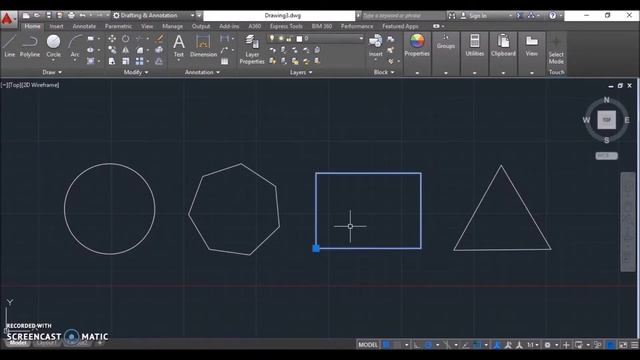Switch to the Annotate tab
The height and width of the screenshot is (360, 640).
click(x=84, y=26)
